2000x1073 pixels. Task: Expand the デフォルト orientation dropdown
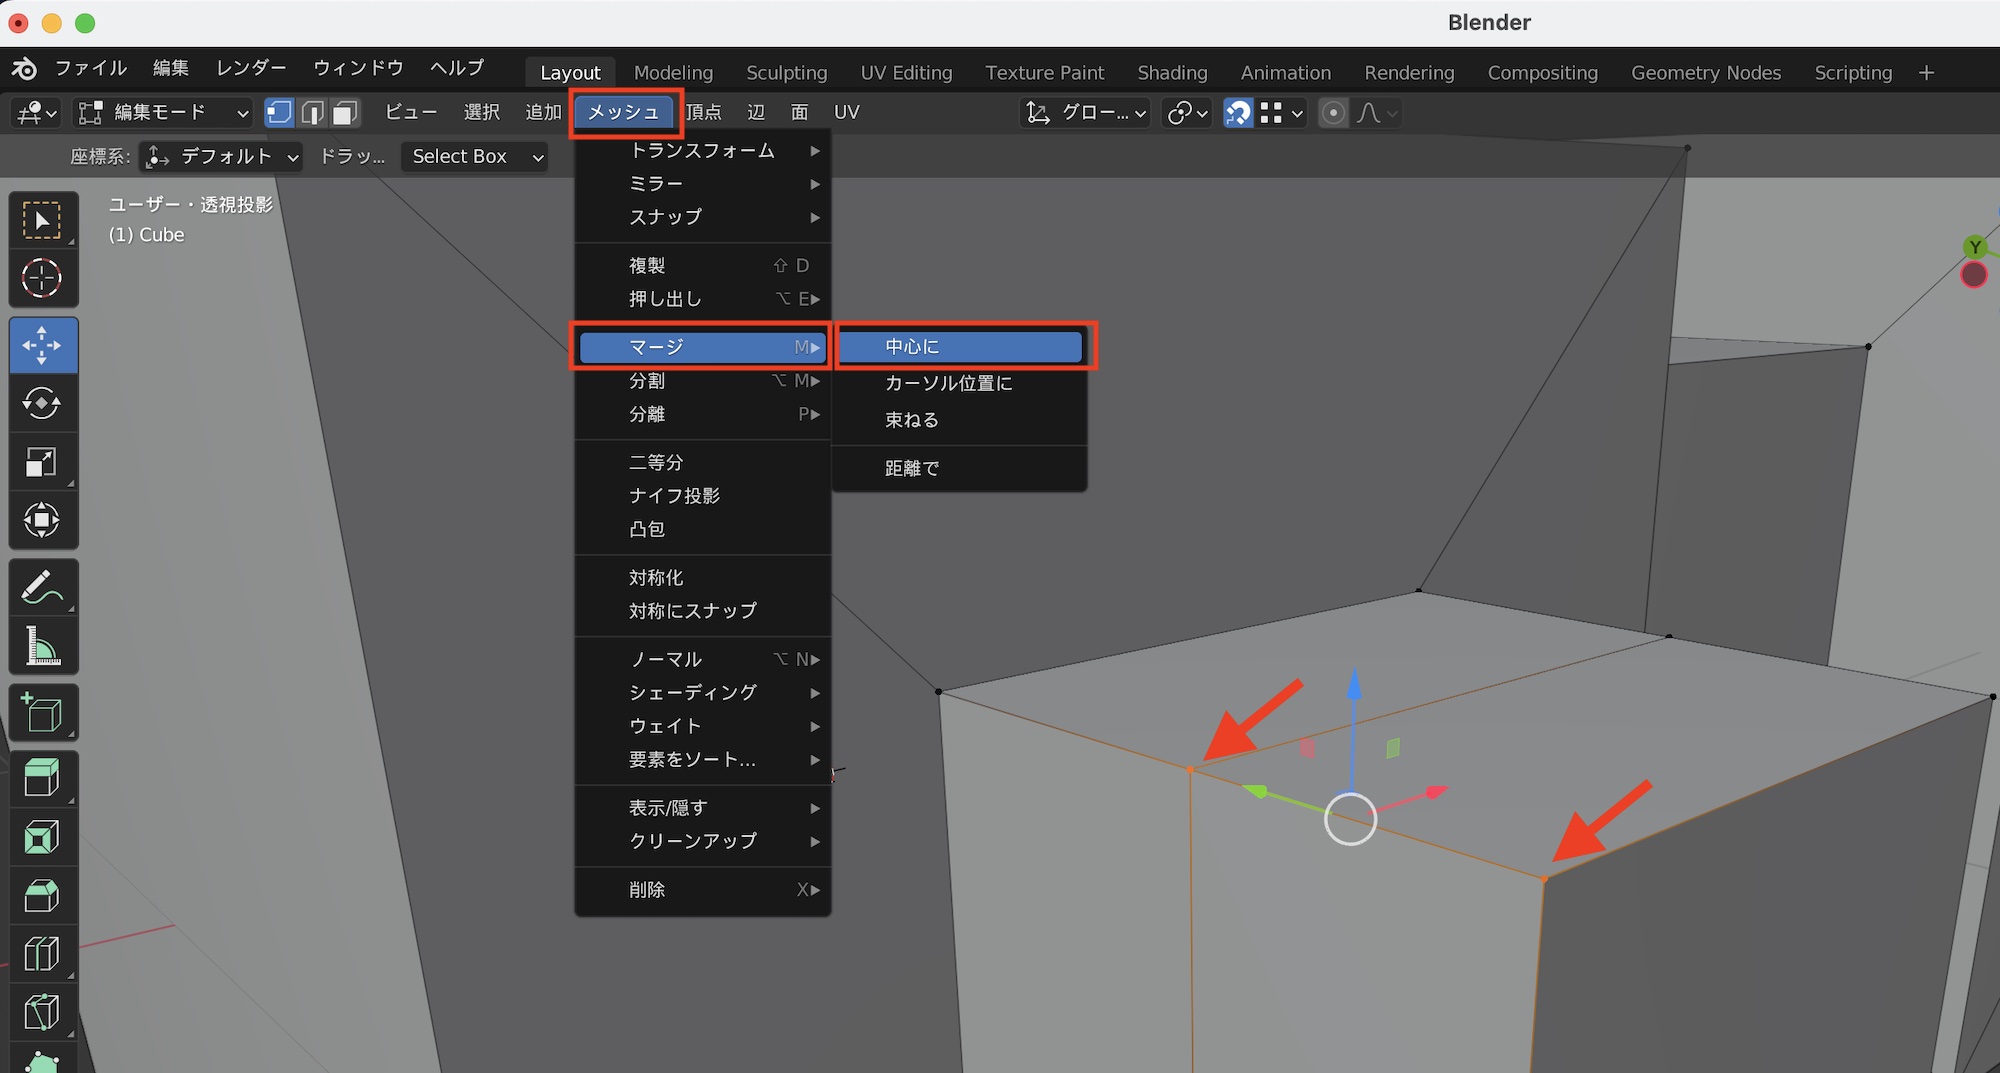coord(222,157)
